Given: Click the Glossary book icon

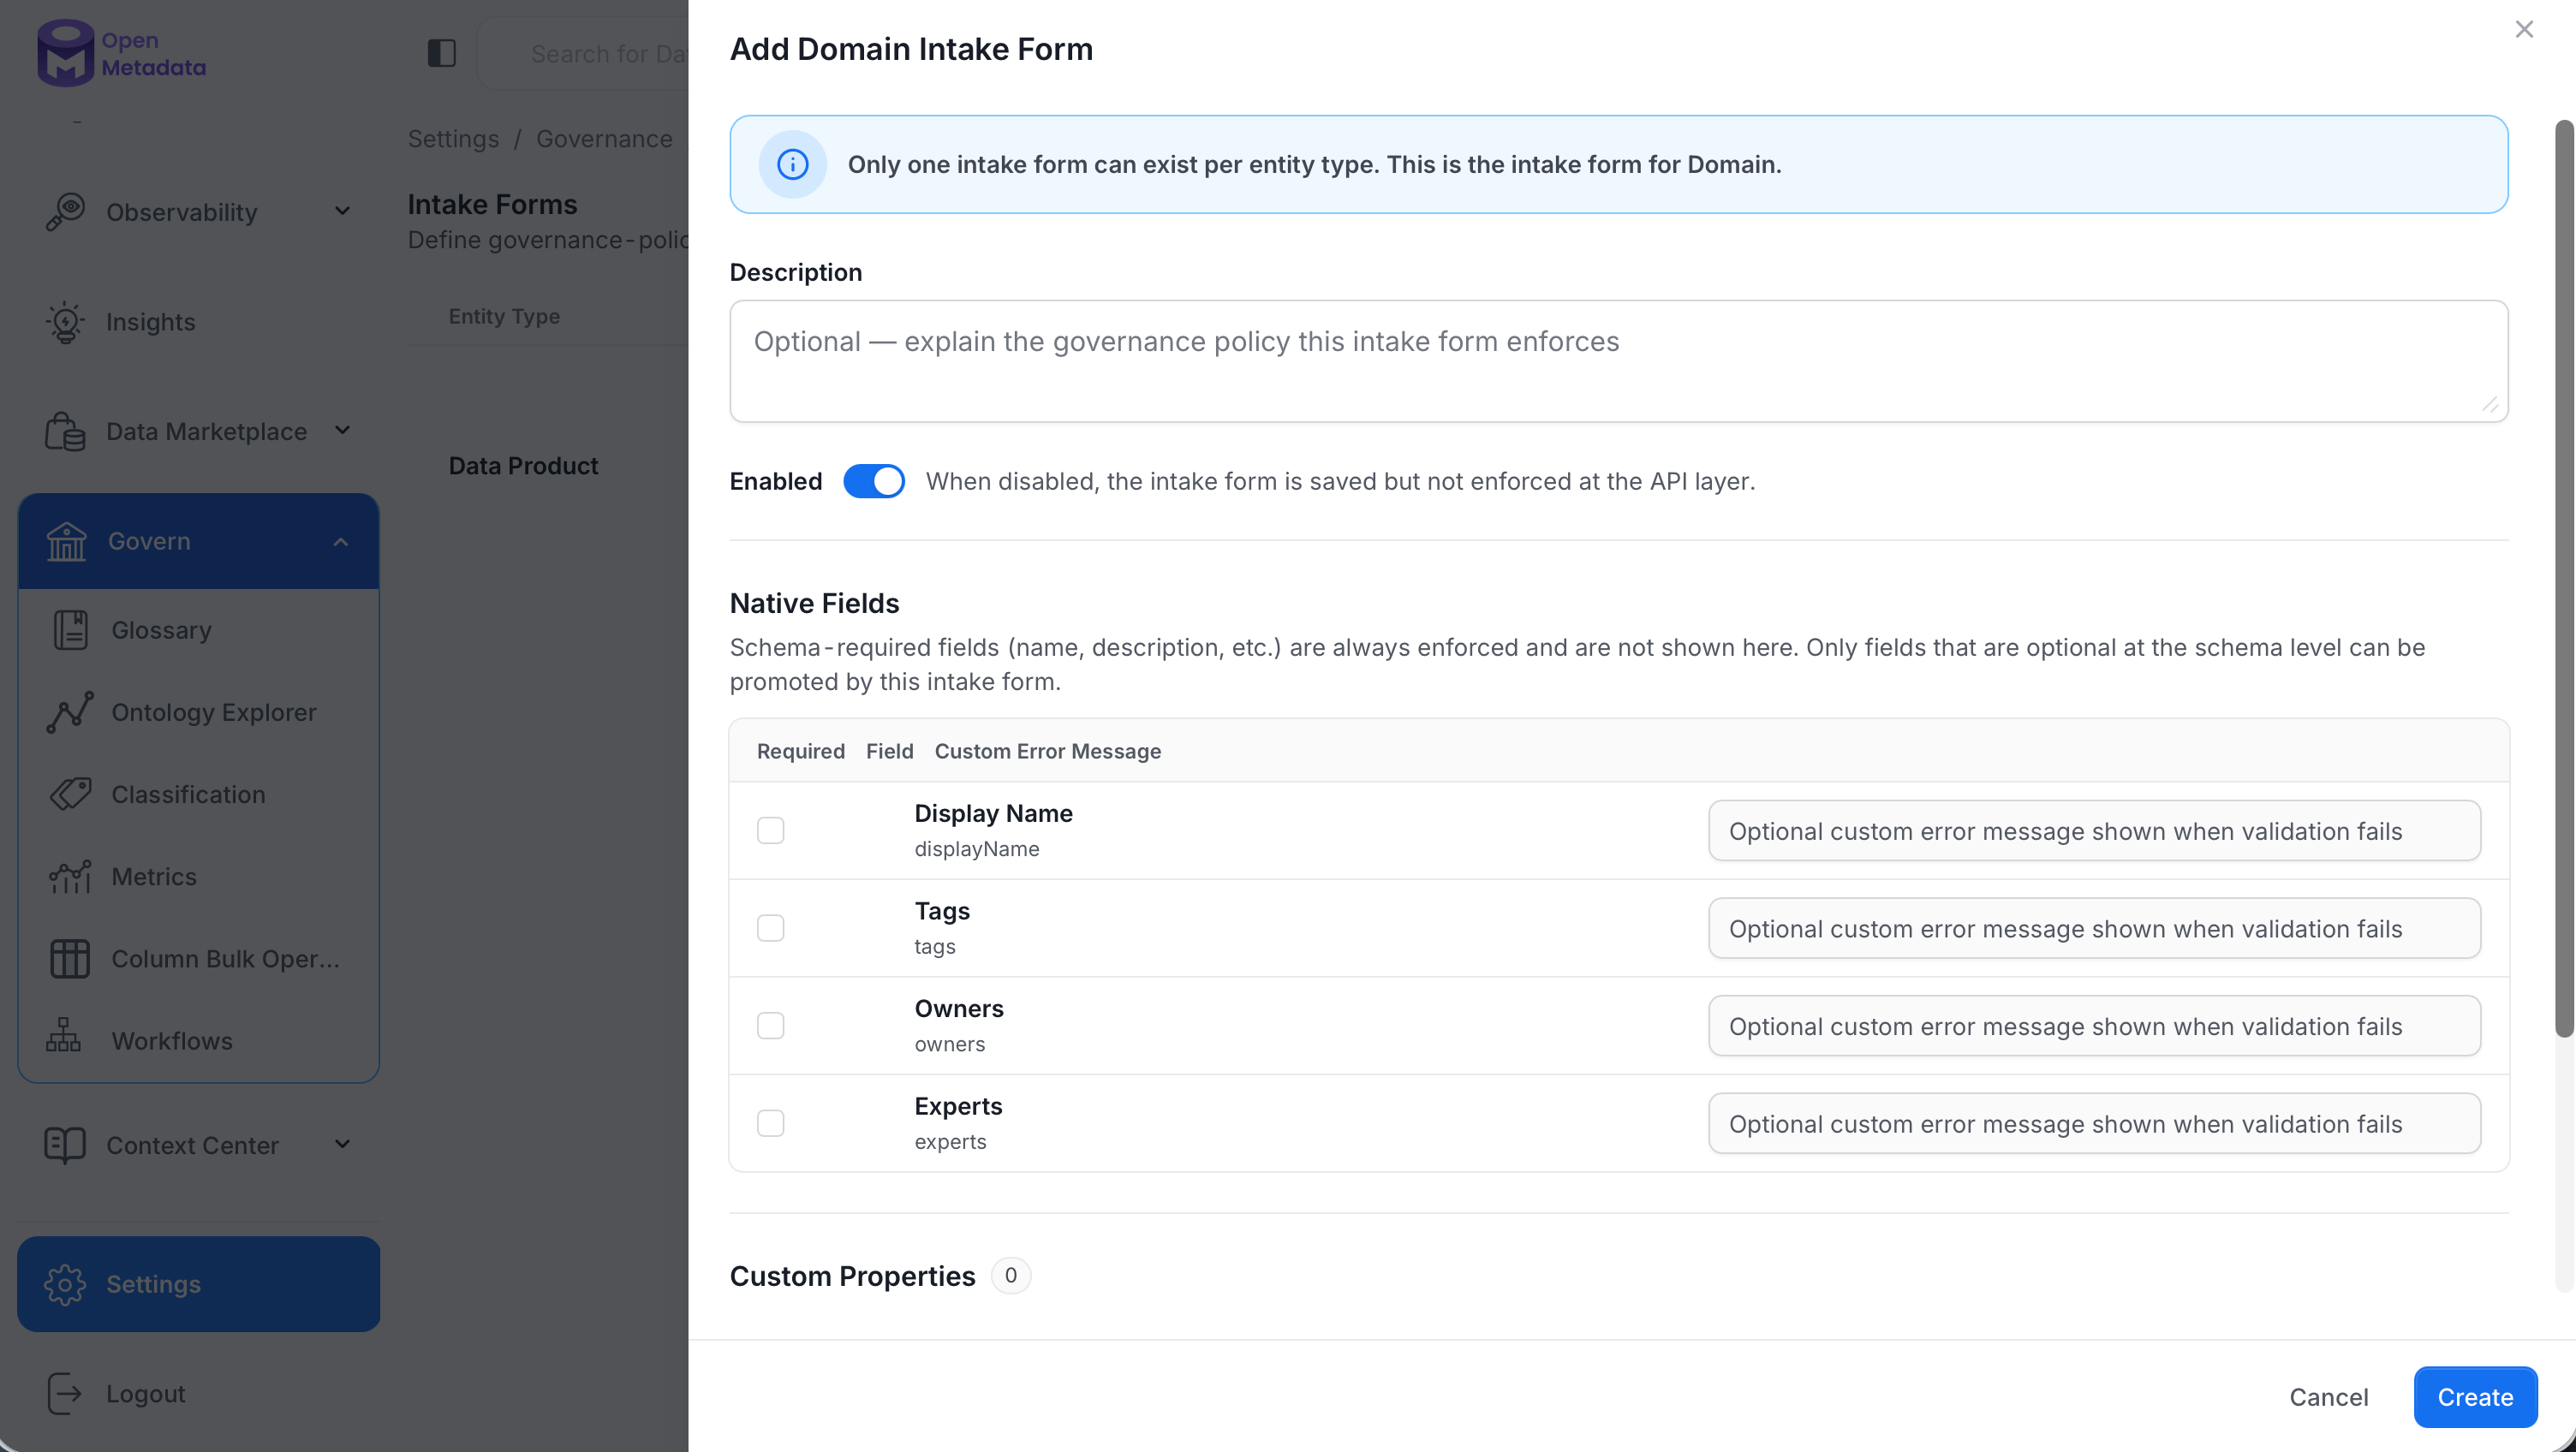Looking at the screenshot, I should tap(70, 630).
